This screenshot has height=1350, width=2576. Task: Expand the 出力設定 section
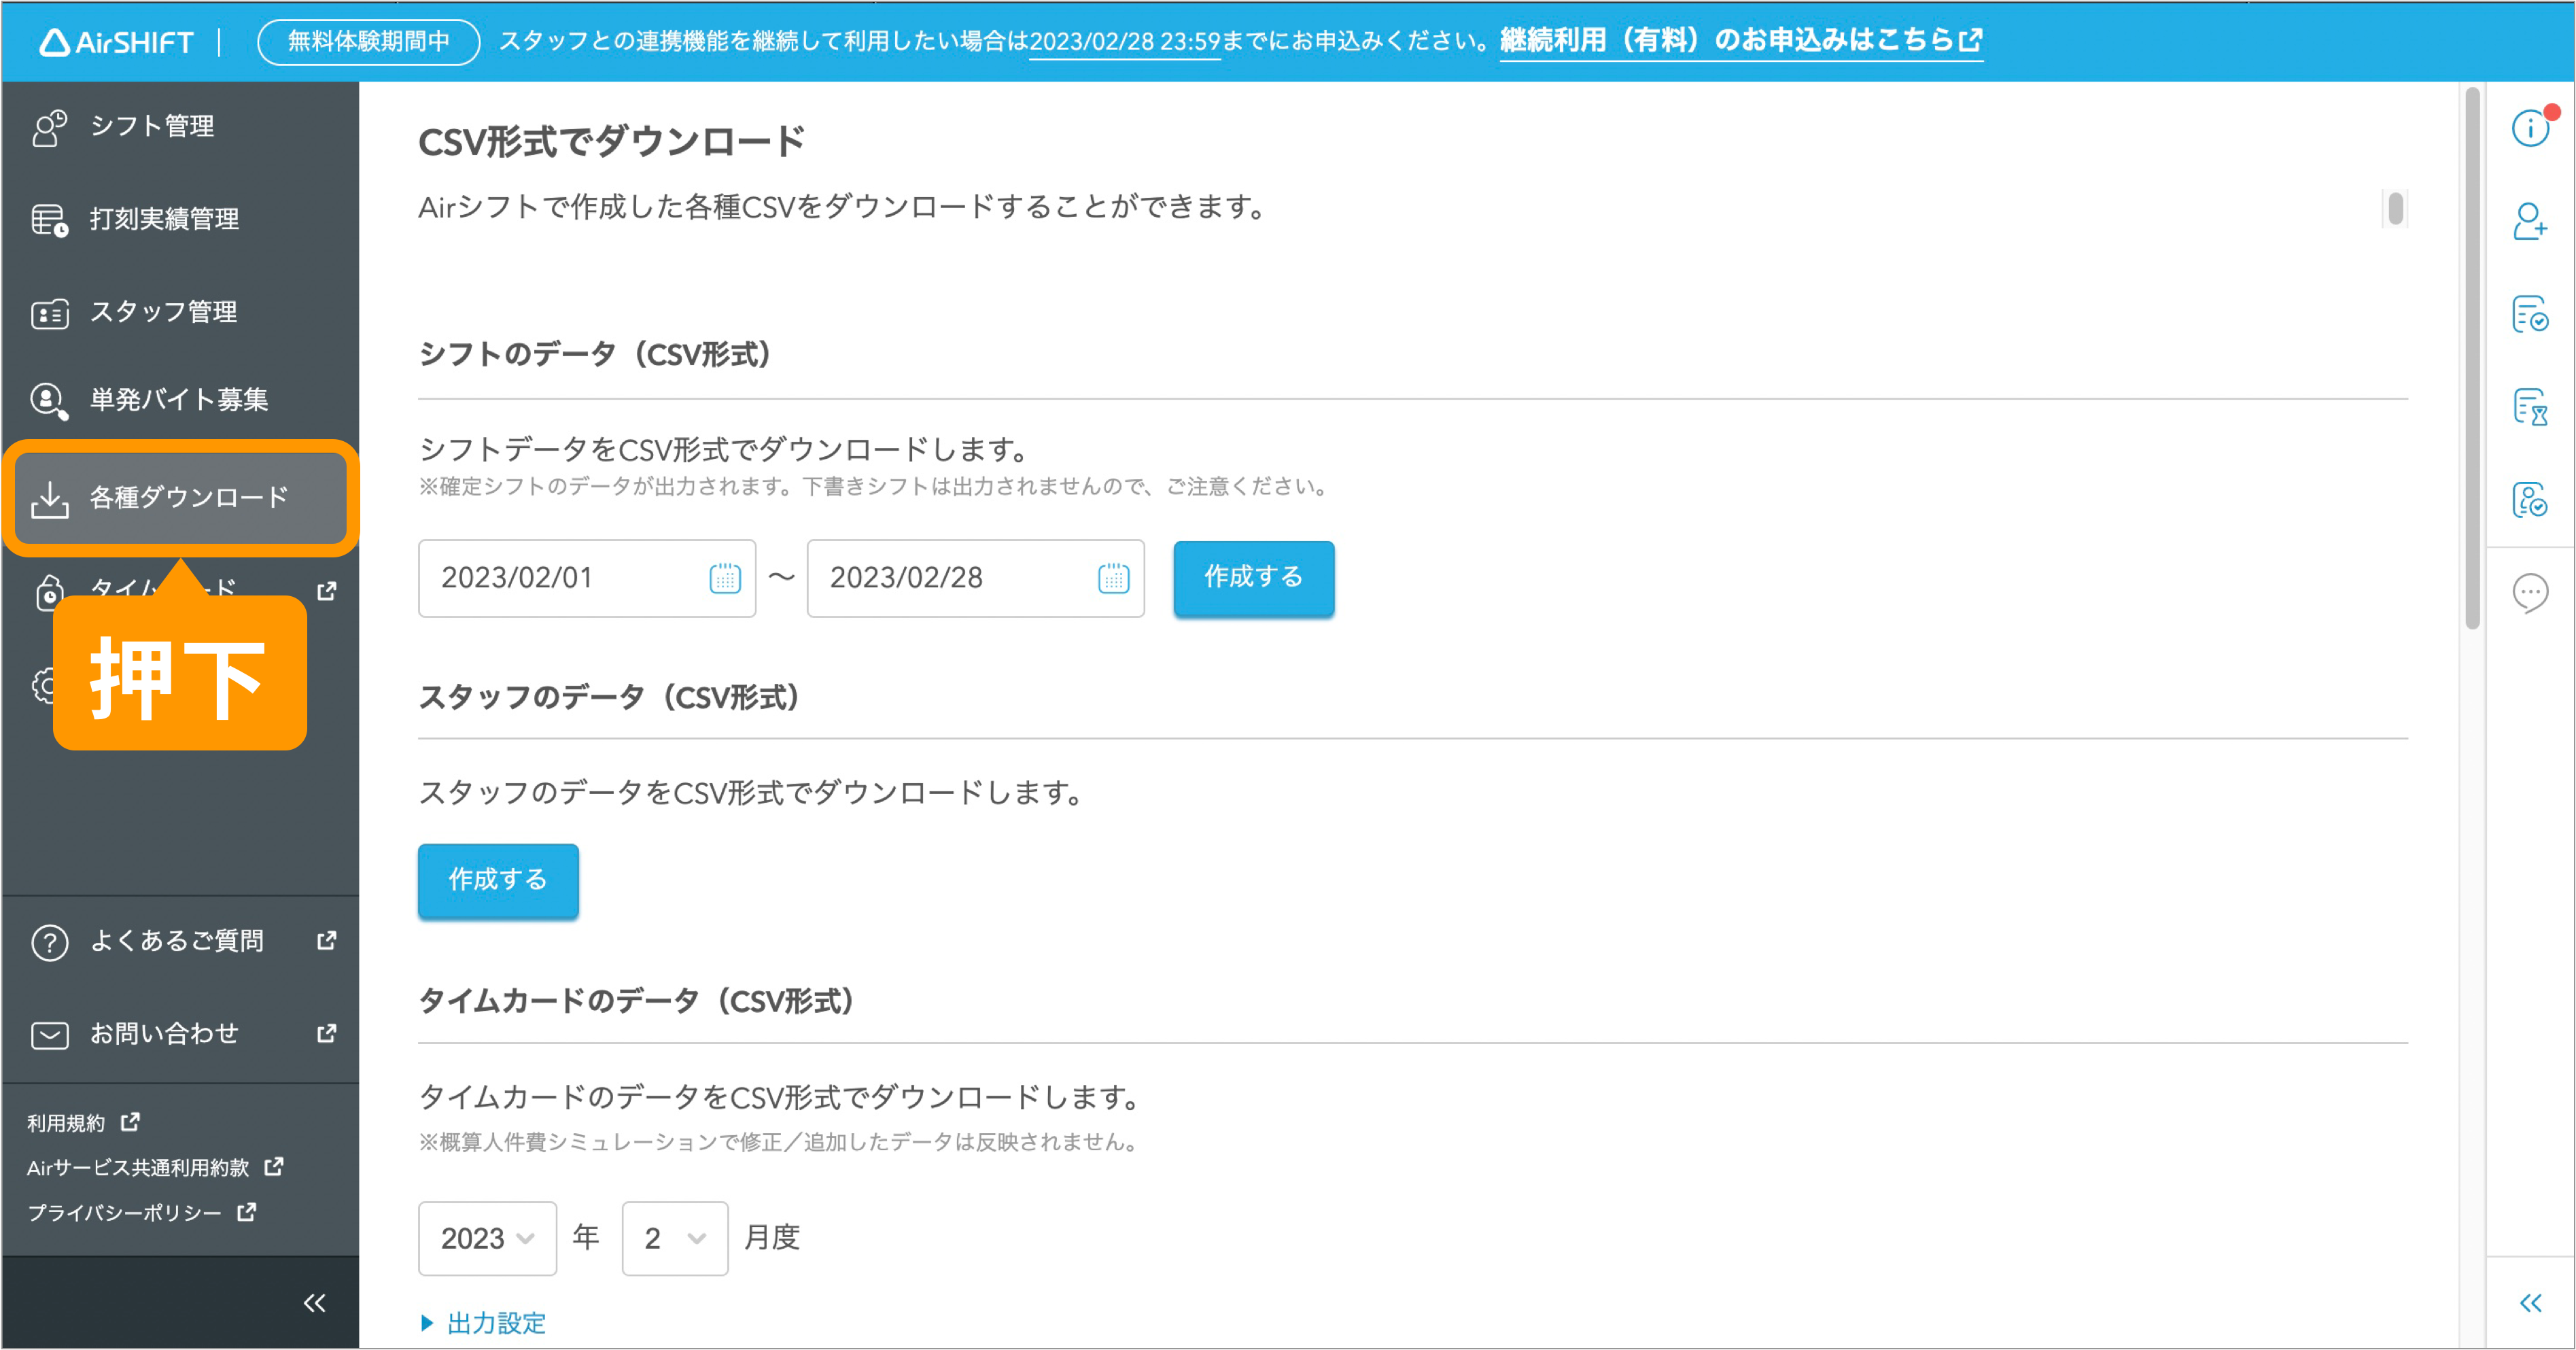click(484, 1323)
